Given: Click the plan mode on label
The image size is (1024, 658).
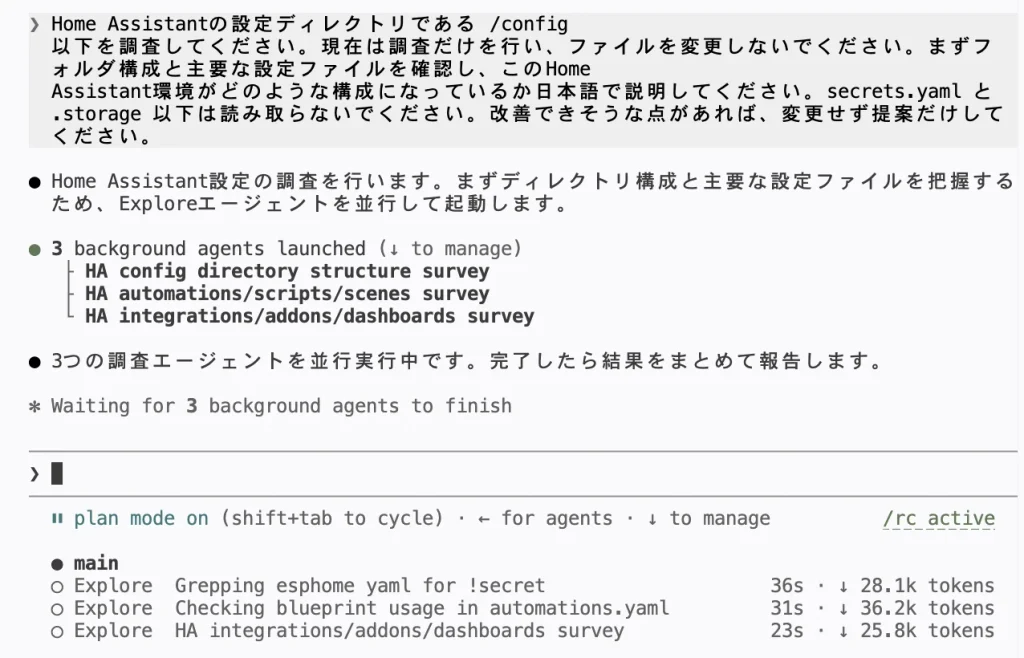Looking at the screenshot, I should [141, 518].
